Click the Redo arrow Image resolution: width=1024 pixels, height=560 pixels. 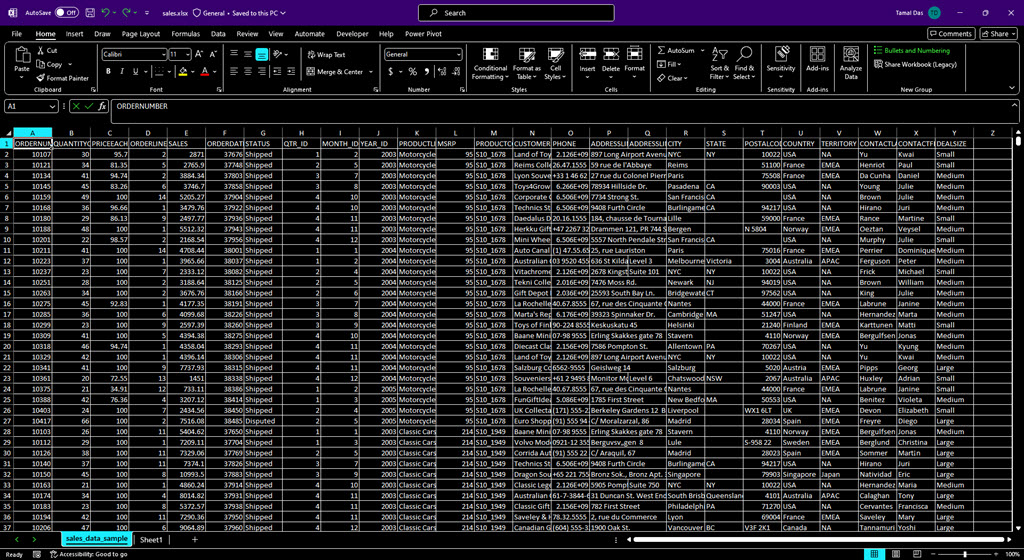pos(127,12)
